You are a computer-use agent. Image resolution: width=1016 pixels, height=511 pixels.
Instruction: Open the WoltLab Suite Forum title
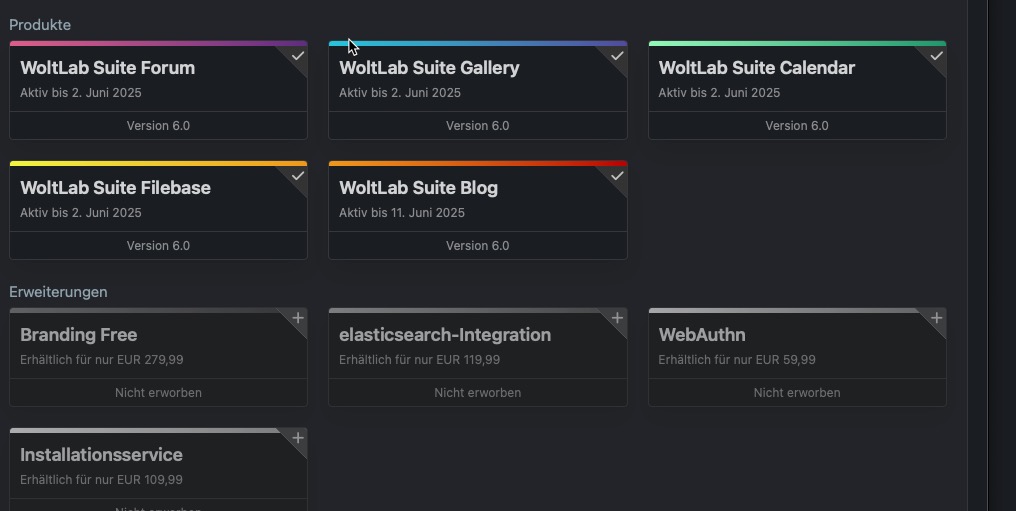pos(107,68)
